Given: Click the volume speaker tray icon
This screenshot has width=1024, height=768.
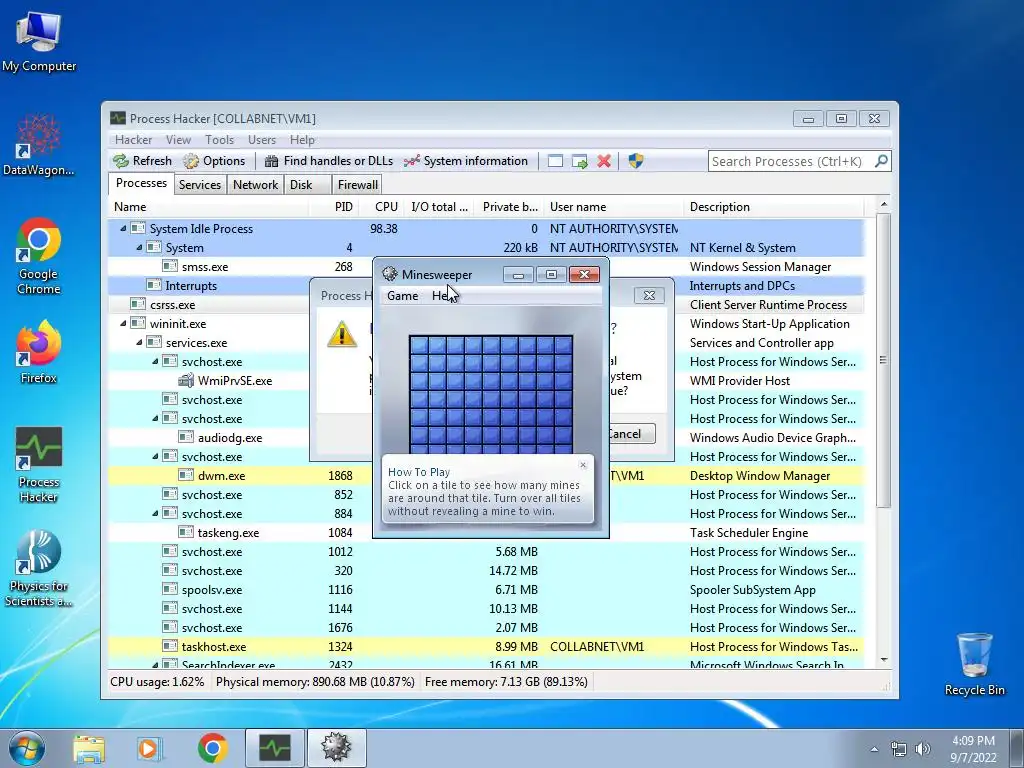Looking at the screenshot, I should (923, 749).
